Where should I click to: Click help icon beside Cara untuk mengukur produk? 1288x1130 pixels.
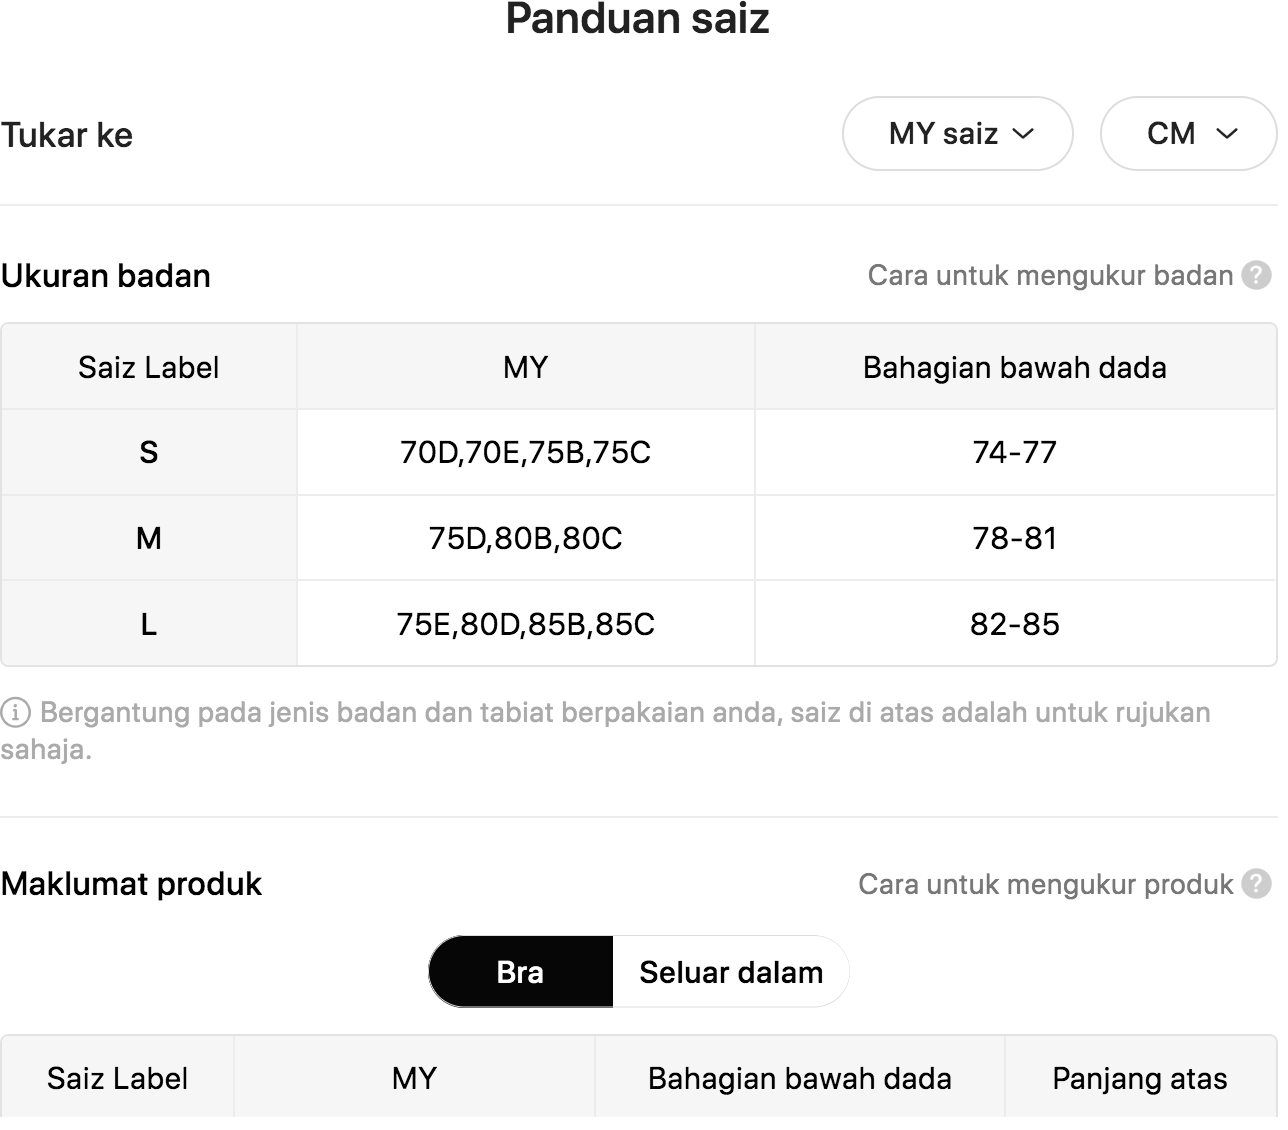pyautogui.click(x=1256, y=884)
